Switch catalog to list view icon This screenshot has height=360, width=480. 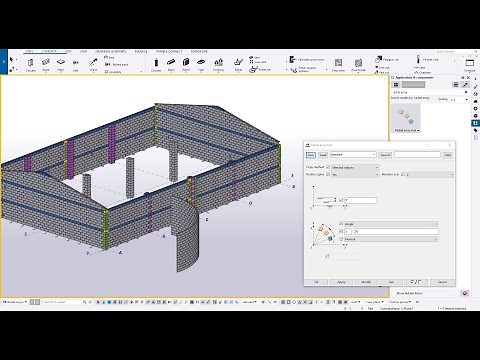[456, 85]
